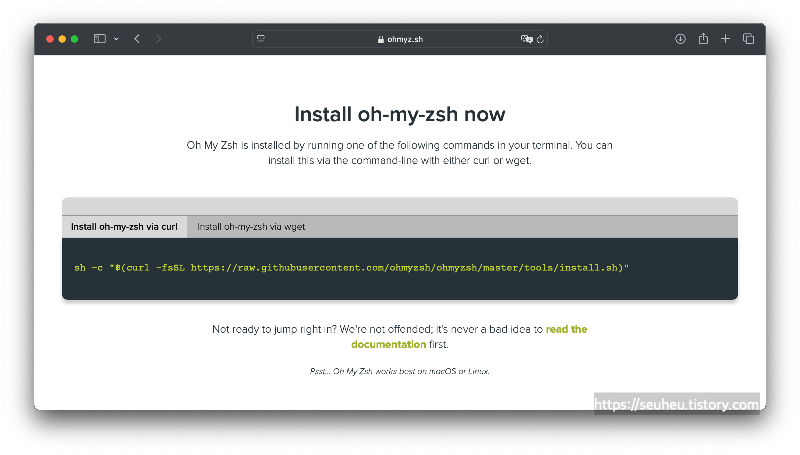Image resolution: width=800 pixels, height=455 pixels.
Task: Go forward with the forward arrow
Action: click(158, 39)
